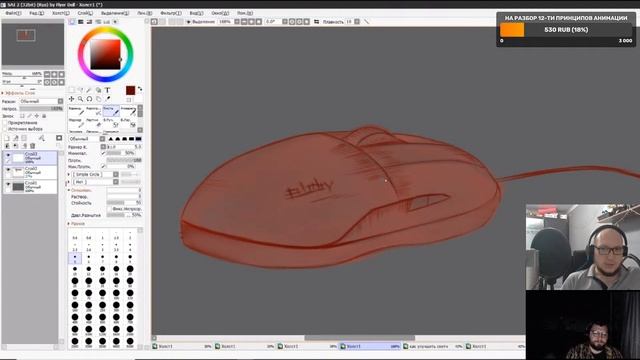
Task: Click the navigator zoom in plus button
Action: coord(54,74)
